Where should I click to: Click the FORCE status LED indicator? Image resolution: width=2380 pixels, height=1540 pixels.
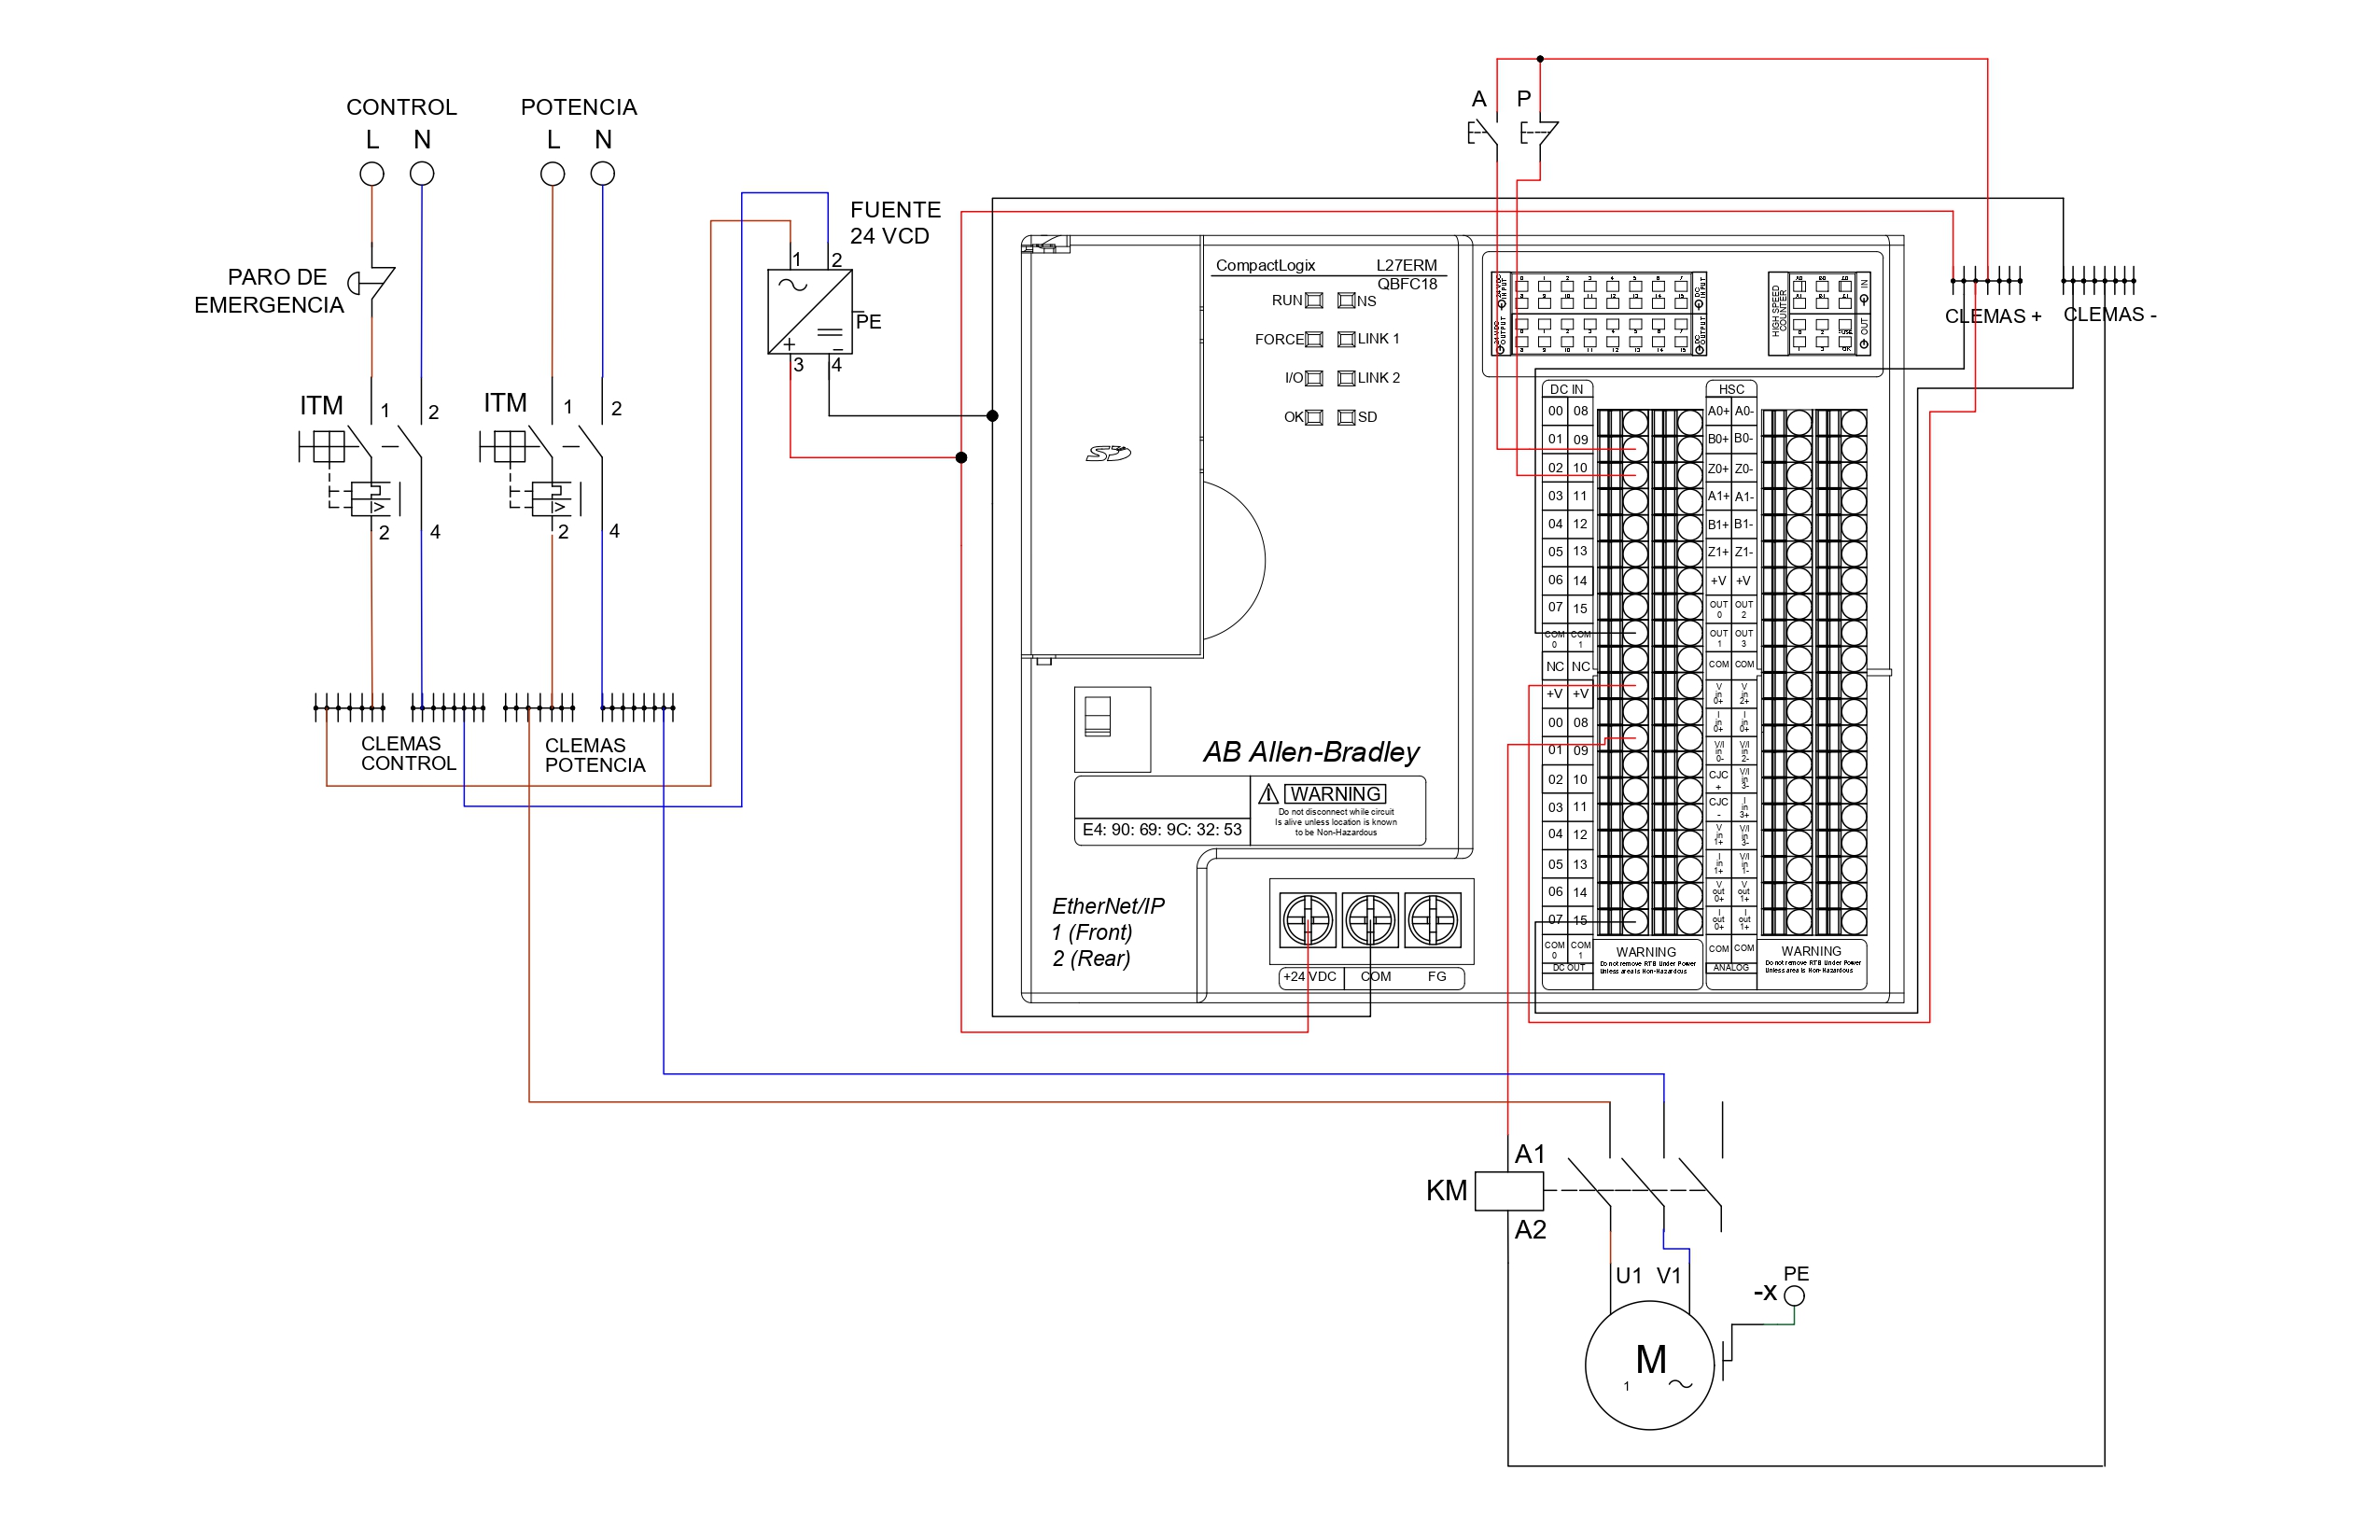tap(1315, 340)
